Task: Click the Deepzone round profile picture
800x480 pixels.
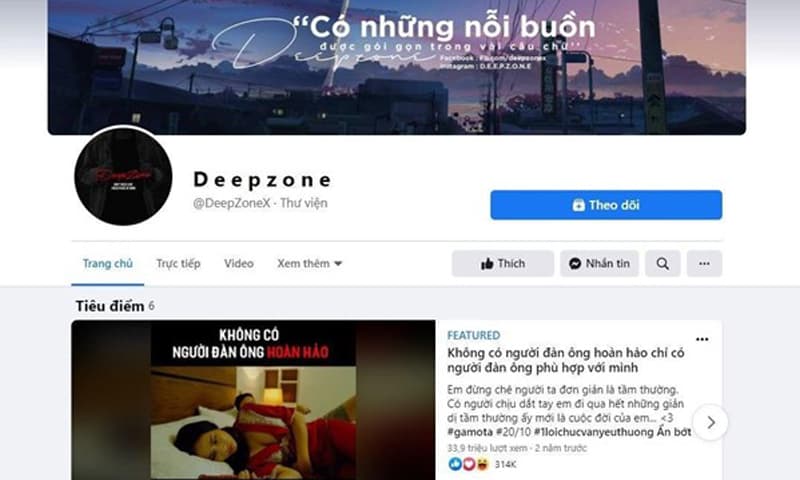Action: [x=123, y=176]
